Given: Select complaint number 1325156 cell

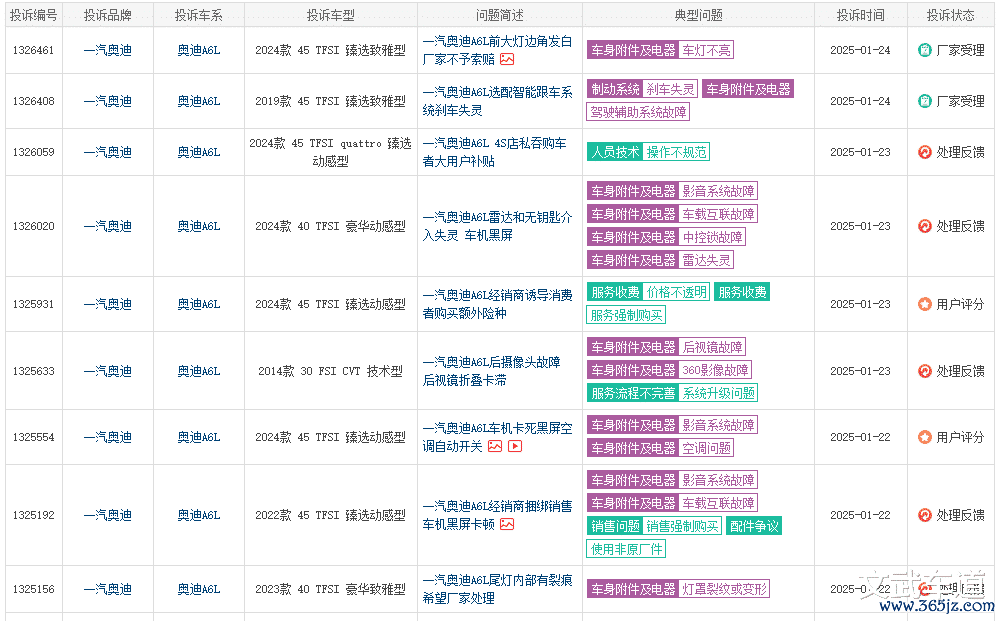Looking at the screenshot, I should click(x=34, y=589).
